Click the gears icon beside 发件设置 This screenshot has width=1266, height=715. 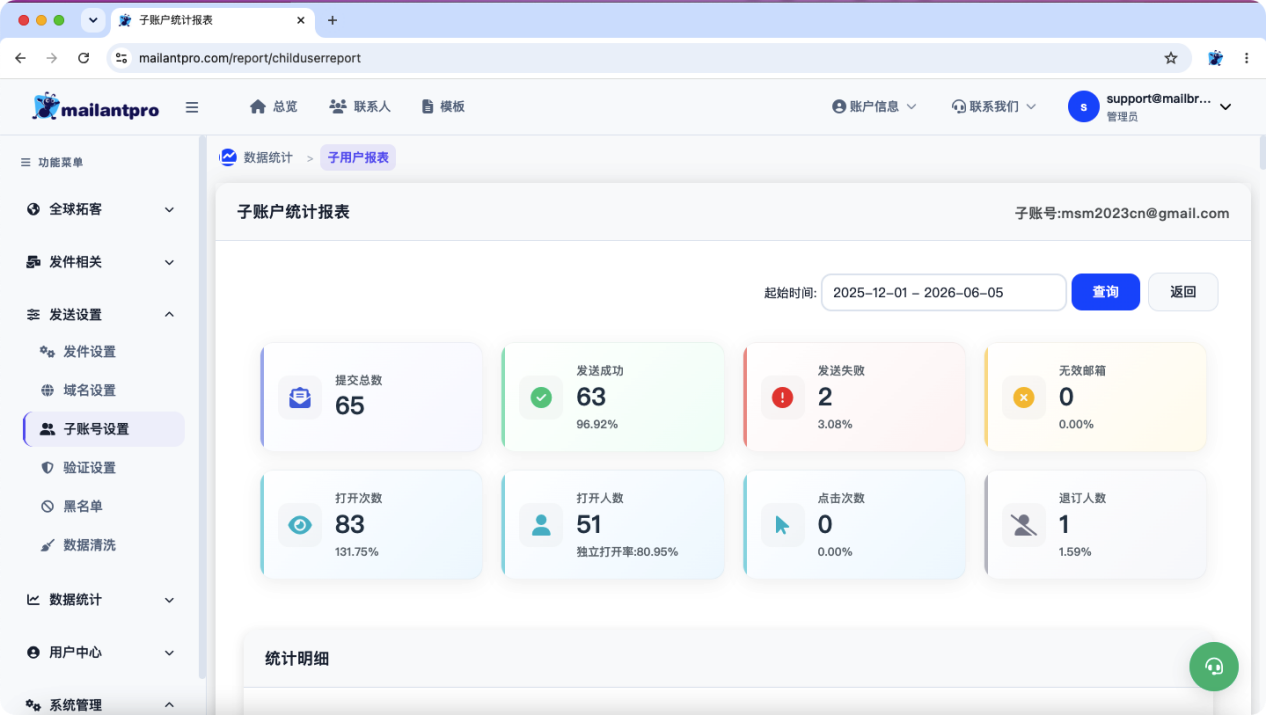[47, 351]
